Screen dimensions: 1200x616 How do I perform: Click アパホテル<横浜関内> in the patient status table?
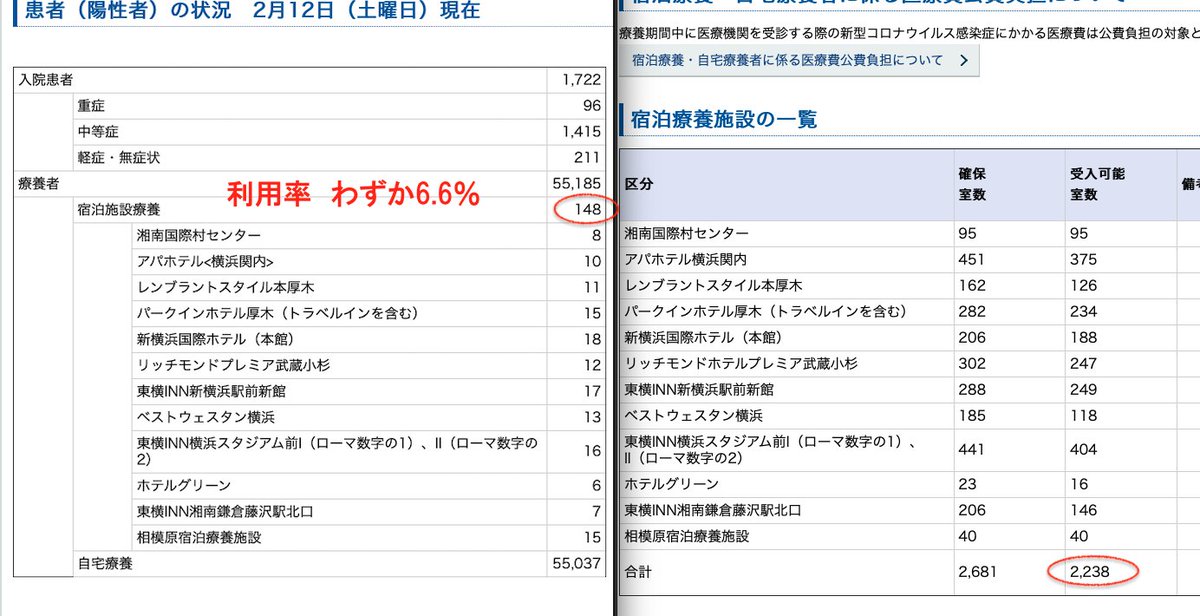click(x=205, y=261)
